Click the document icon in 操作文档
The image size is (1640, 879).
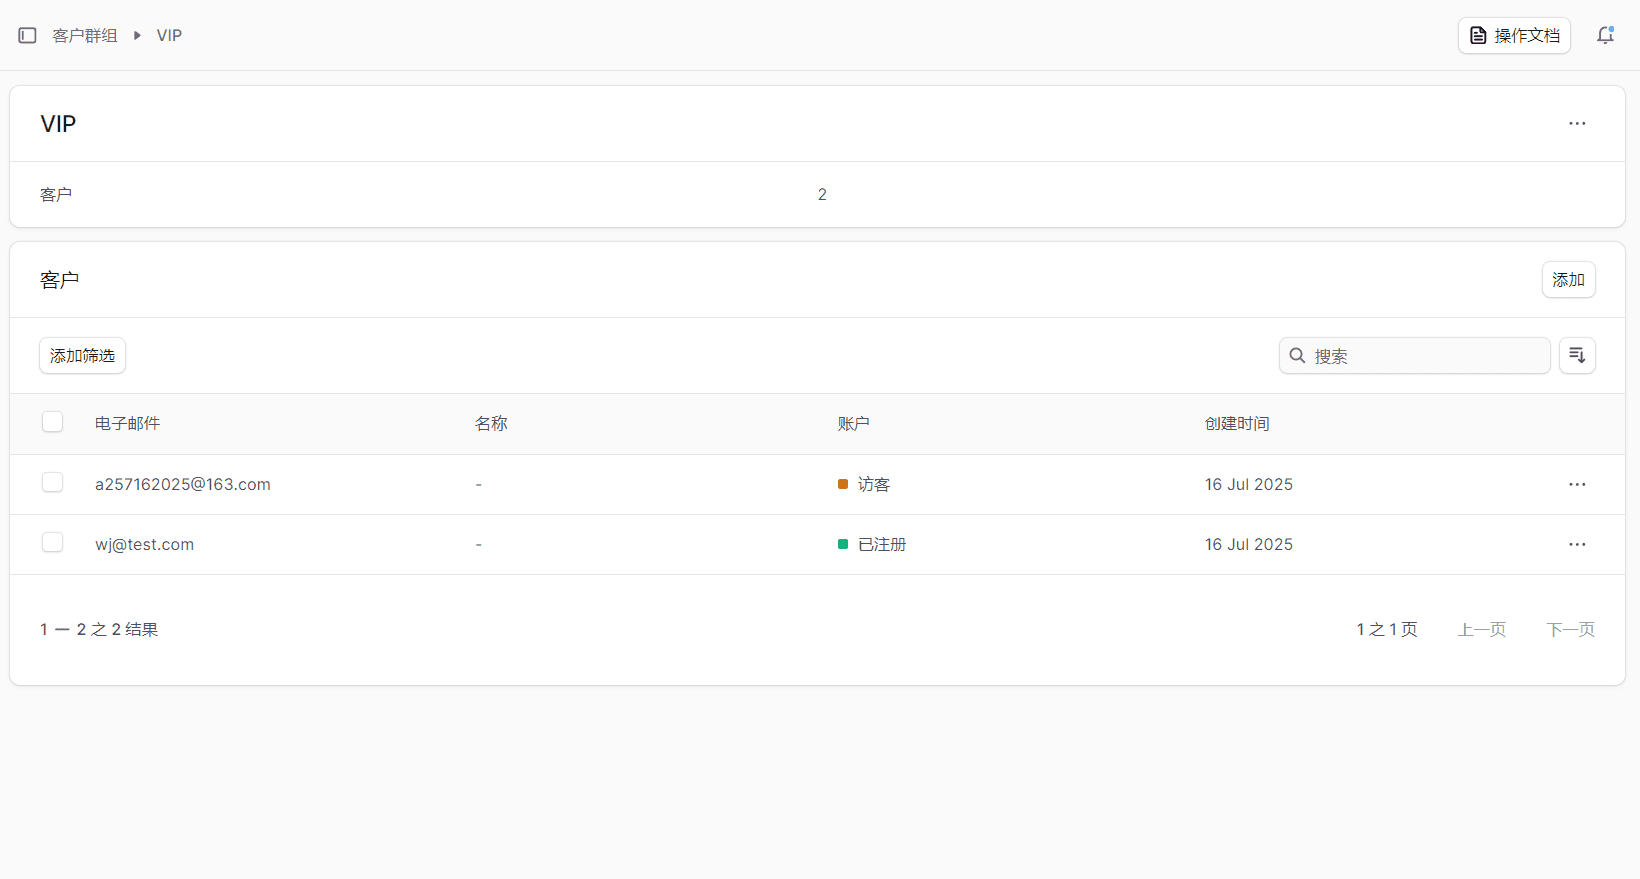pos(1478,36)
